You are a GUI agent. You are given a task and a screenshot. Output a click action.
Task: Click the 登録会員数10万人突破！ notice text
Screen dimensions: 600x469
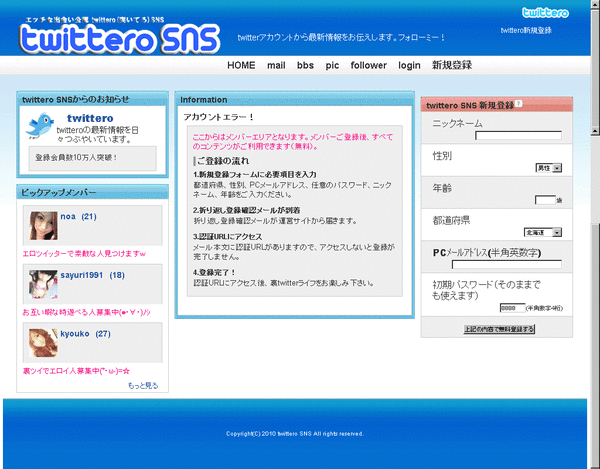click(76, 158)
